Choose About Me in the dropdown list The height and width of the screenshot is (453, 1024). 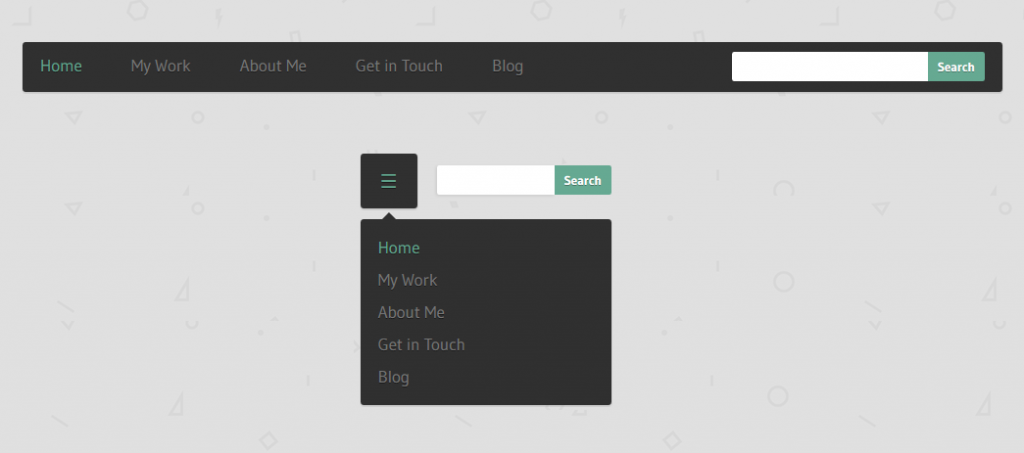click(411, 313)
